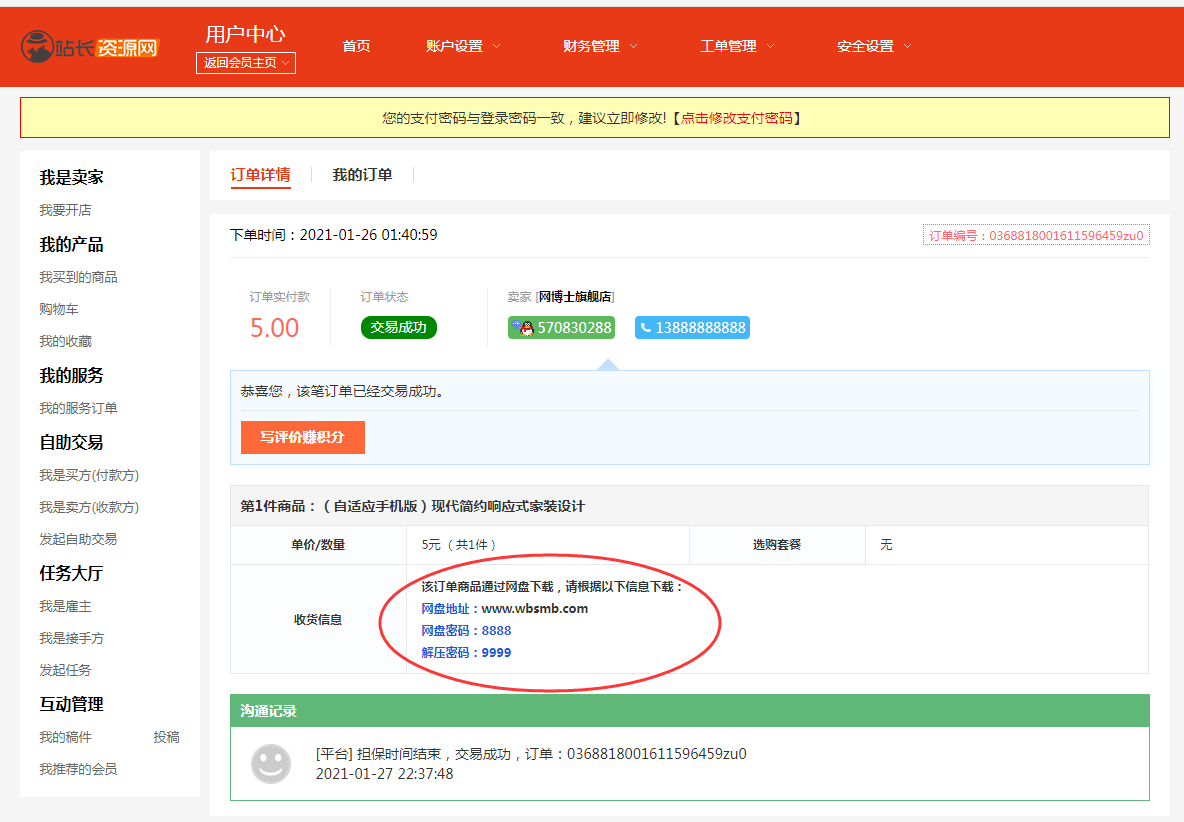Expand the 财务管理 menu
This screenshot has height=822, width=1184.
(600, 46)
